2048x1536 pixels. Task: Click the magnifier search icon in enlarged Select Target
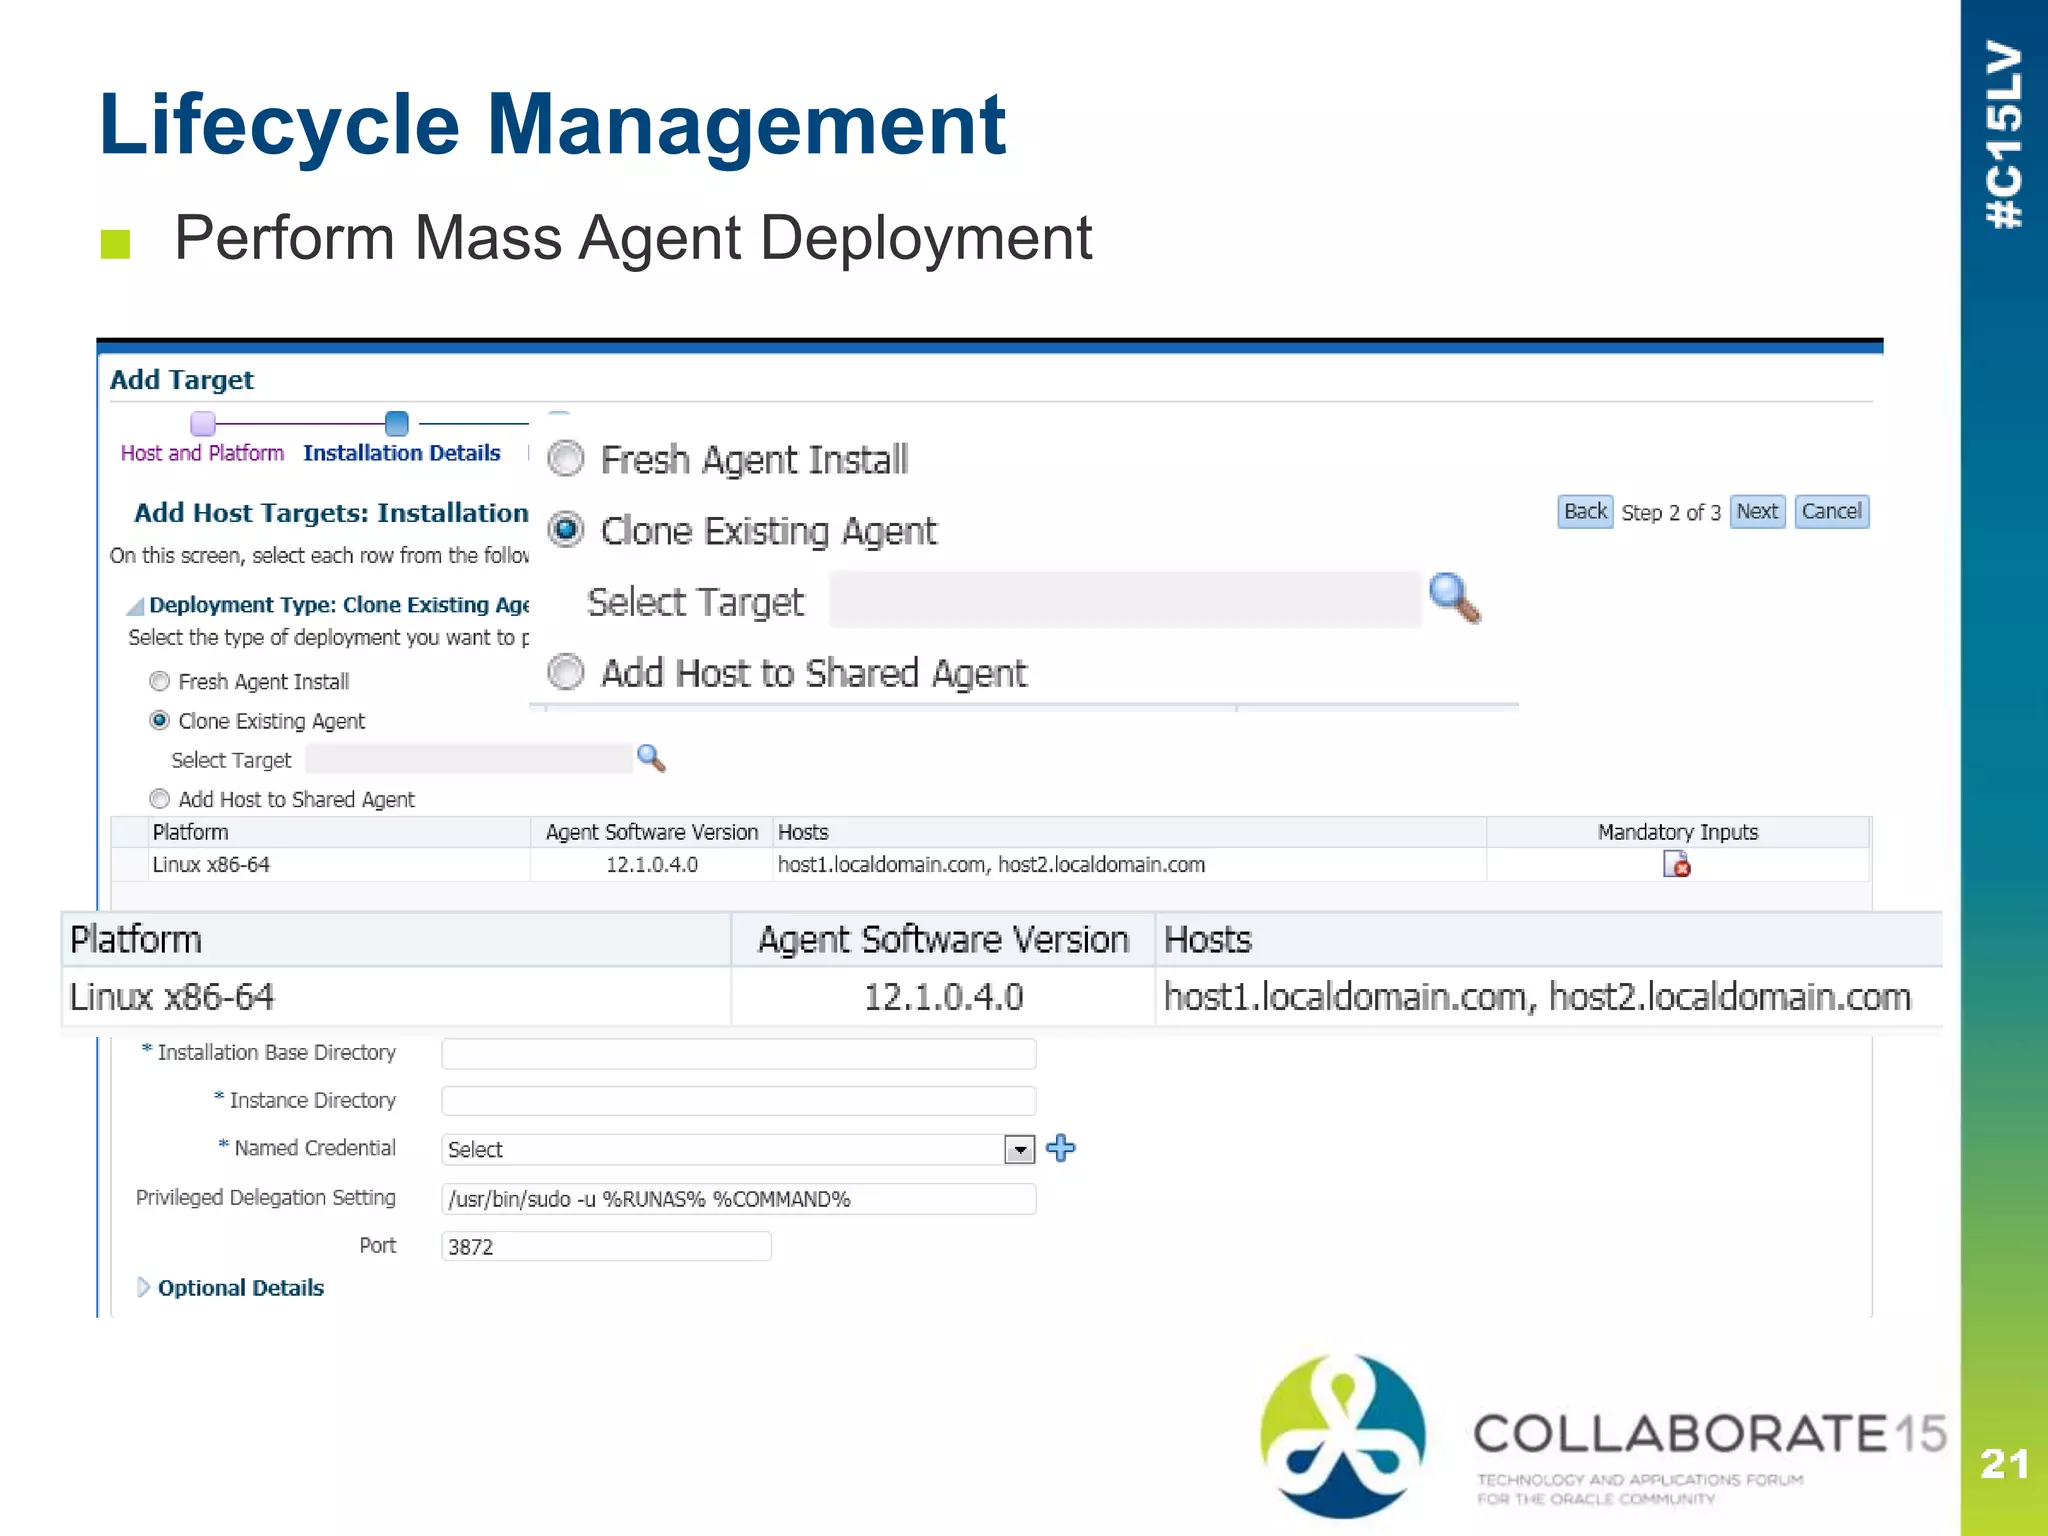click(x=1455, y=598)
